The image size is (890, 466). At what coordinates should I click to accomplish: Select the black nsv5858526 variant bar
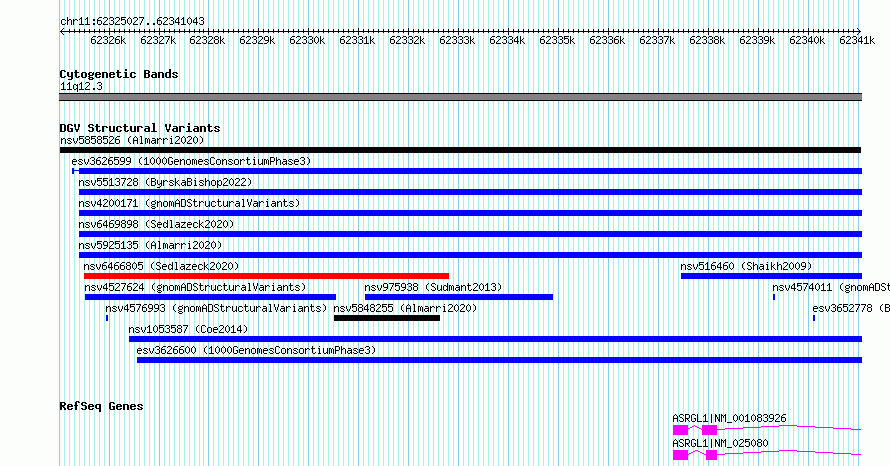click(x=460, y=150)
